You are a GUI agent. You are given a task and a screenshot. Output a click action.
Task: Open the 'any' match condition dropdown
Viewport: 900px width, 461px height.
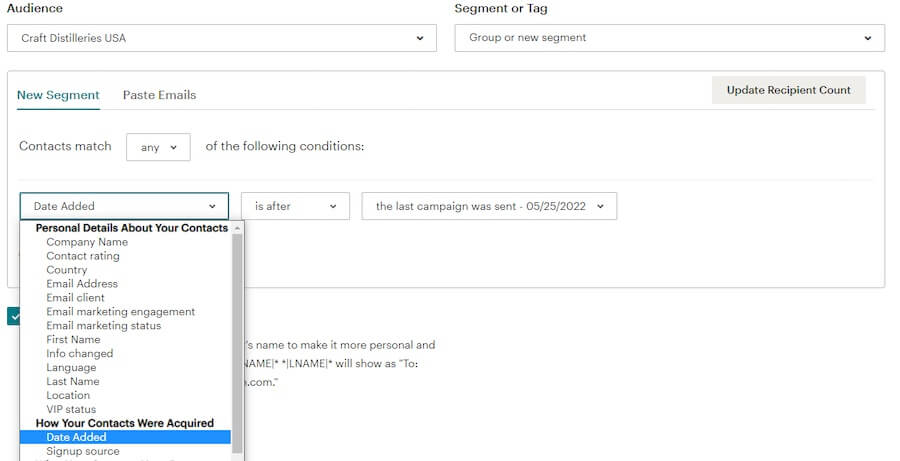pos(158,147)
